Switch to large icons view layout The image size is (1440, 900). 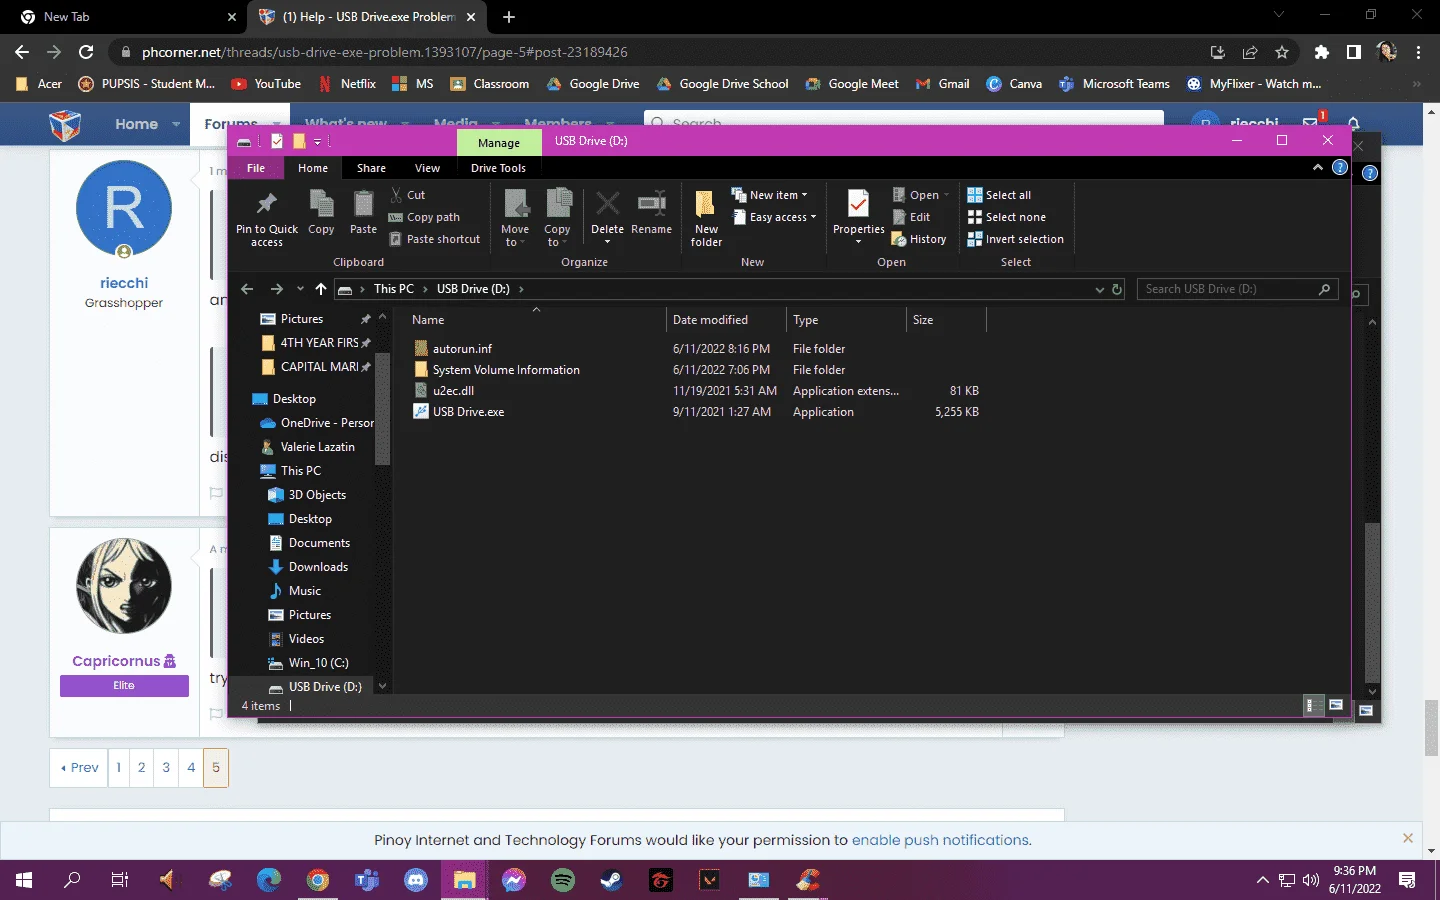(x=1335, y=705)
